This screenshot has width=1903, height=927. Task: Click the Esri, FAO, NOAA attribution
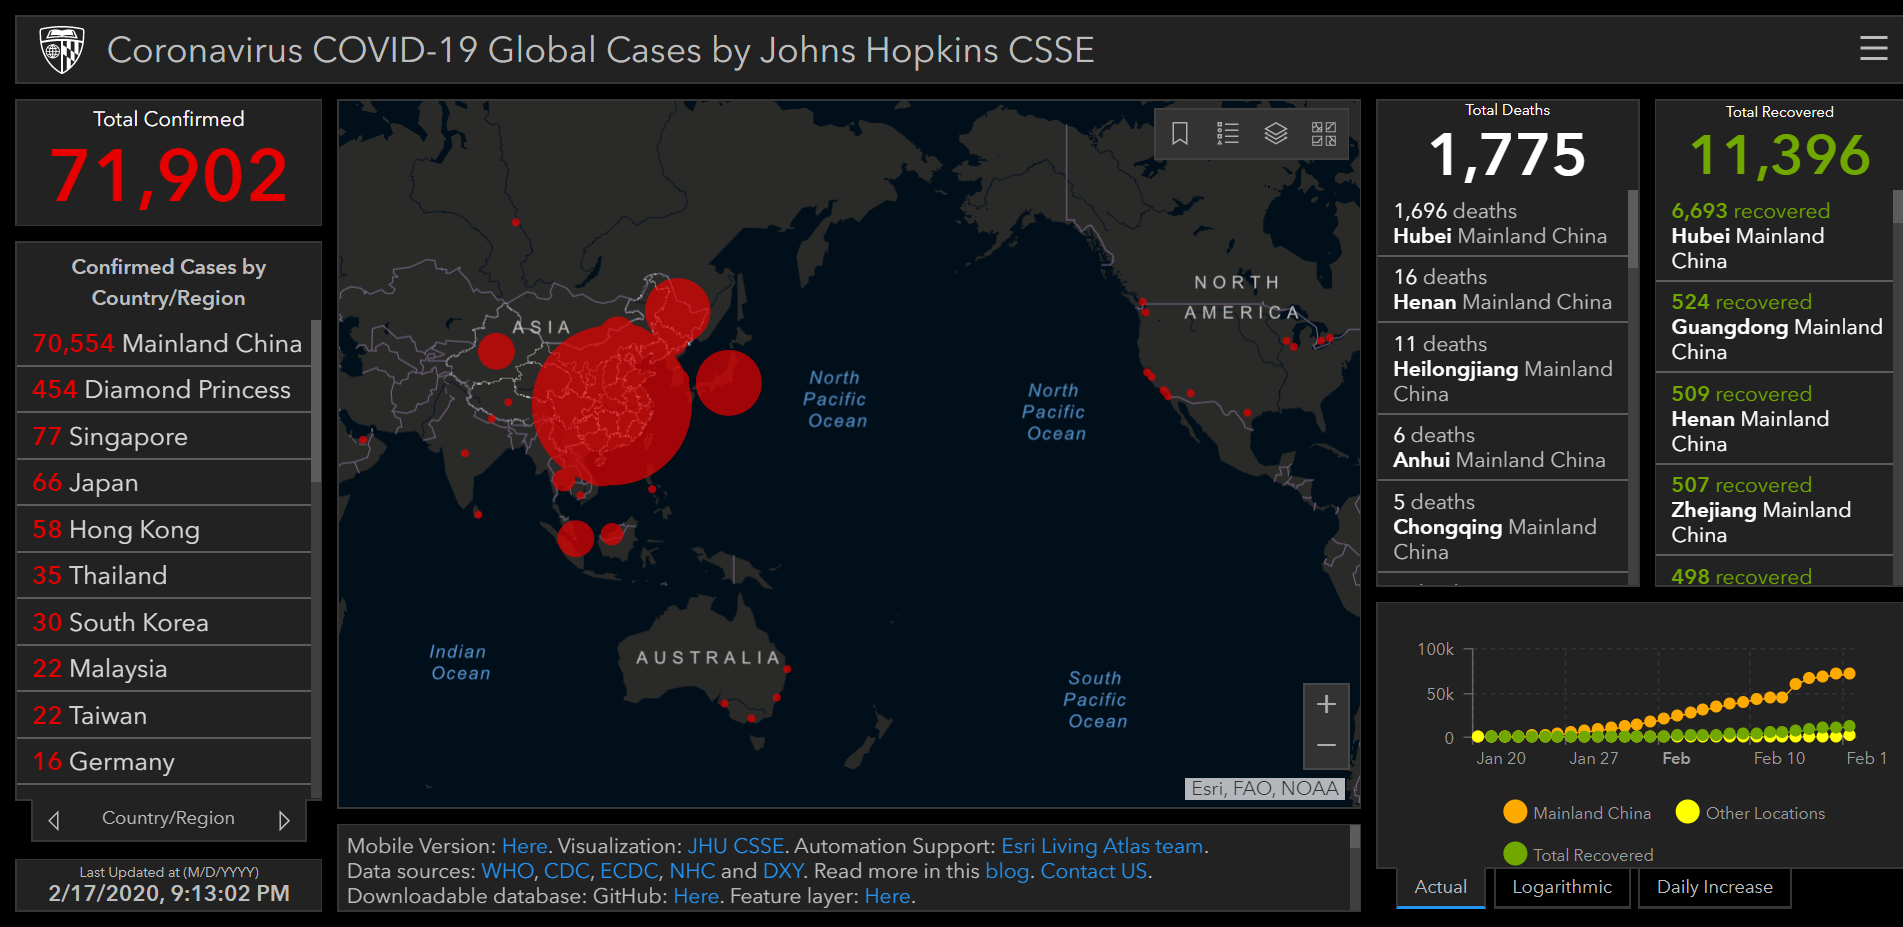pos(1264,788)
